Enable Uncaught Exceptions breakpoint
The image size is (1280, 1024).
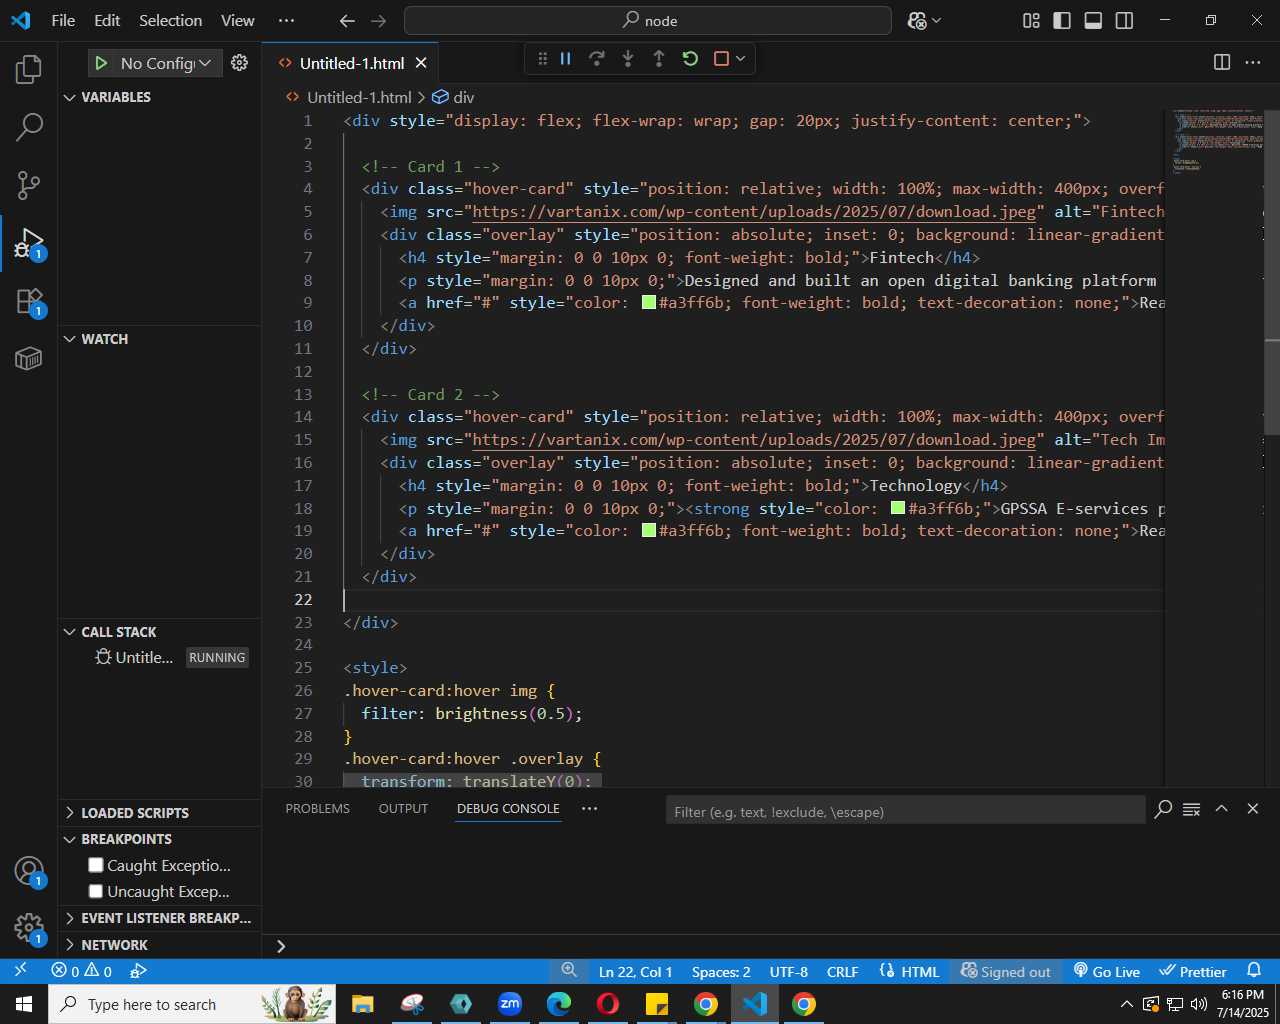[x=96, y=891]
